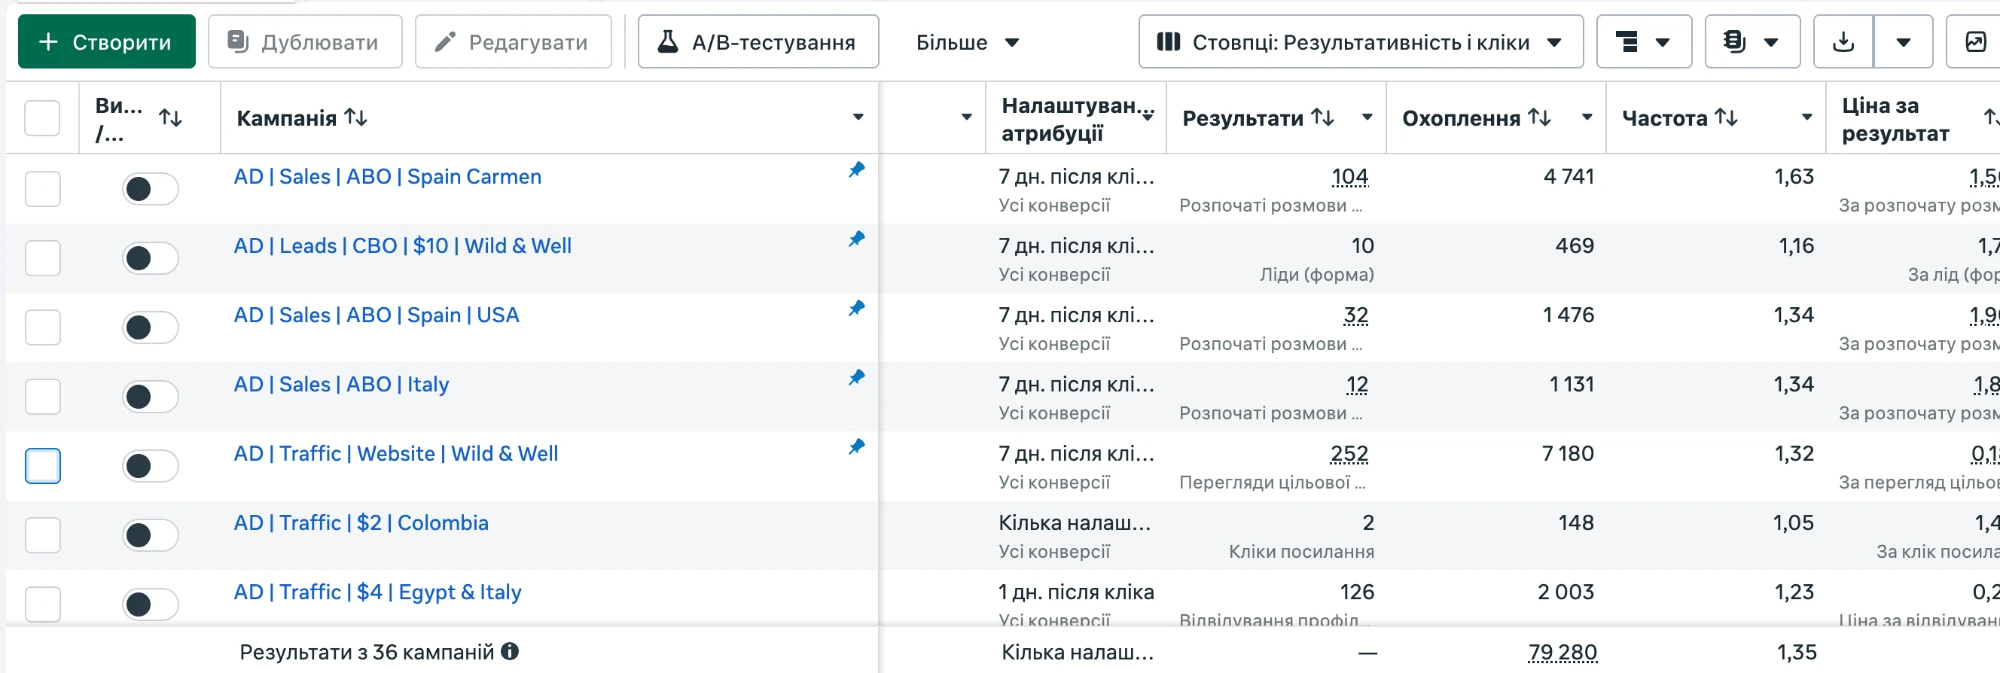Screen dimensions: 2000x673
Task: Open Налаштування атрибуції column dropdown arrow
Action: coord(1148,117)
